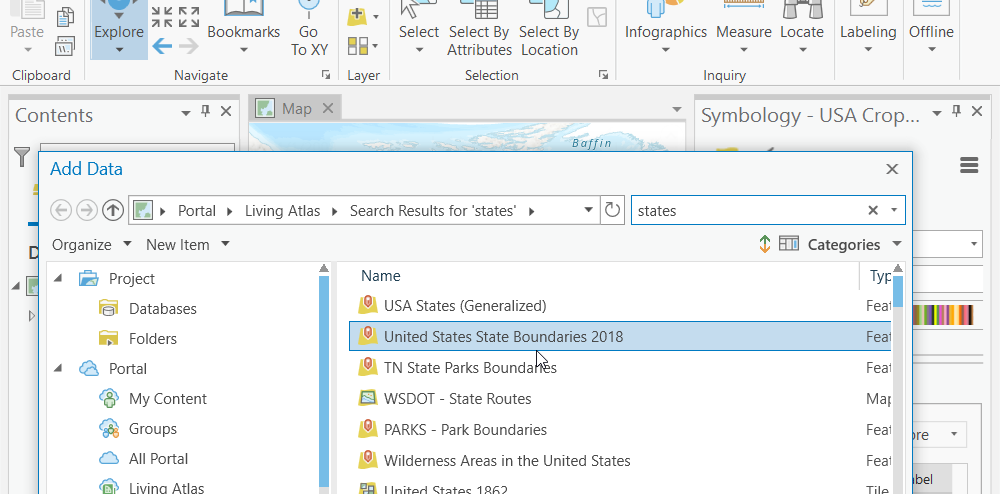Clear the states search text
Viewport: 1000px width, 494px height.
(x=873, y=210)
